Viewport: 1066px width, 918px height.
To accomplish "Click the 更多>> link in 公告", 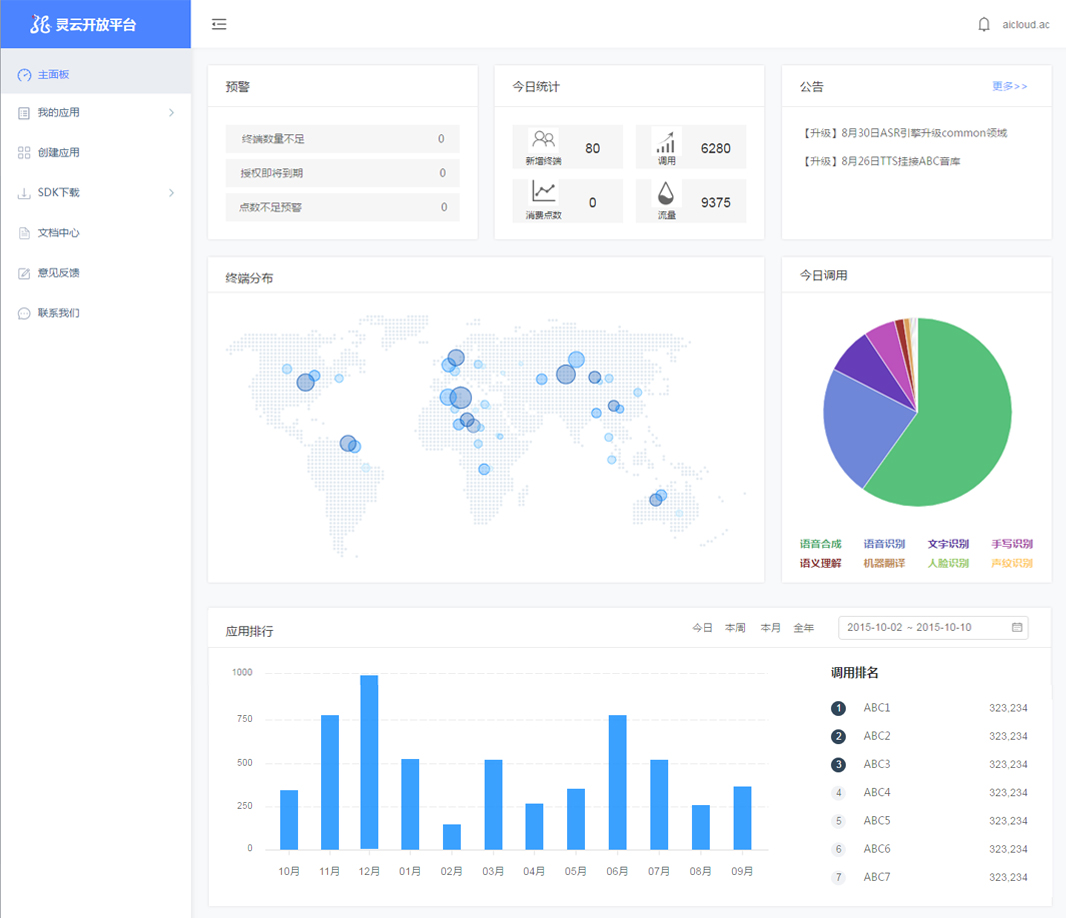I will 1009,86.
